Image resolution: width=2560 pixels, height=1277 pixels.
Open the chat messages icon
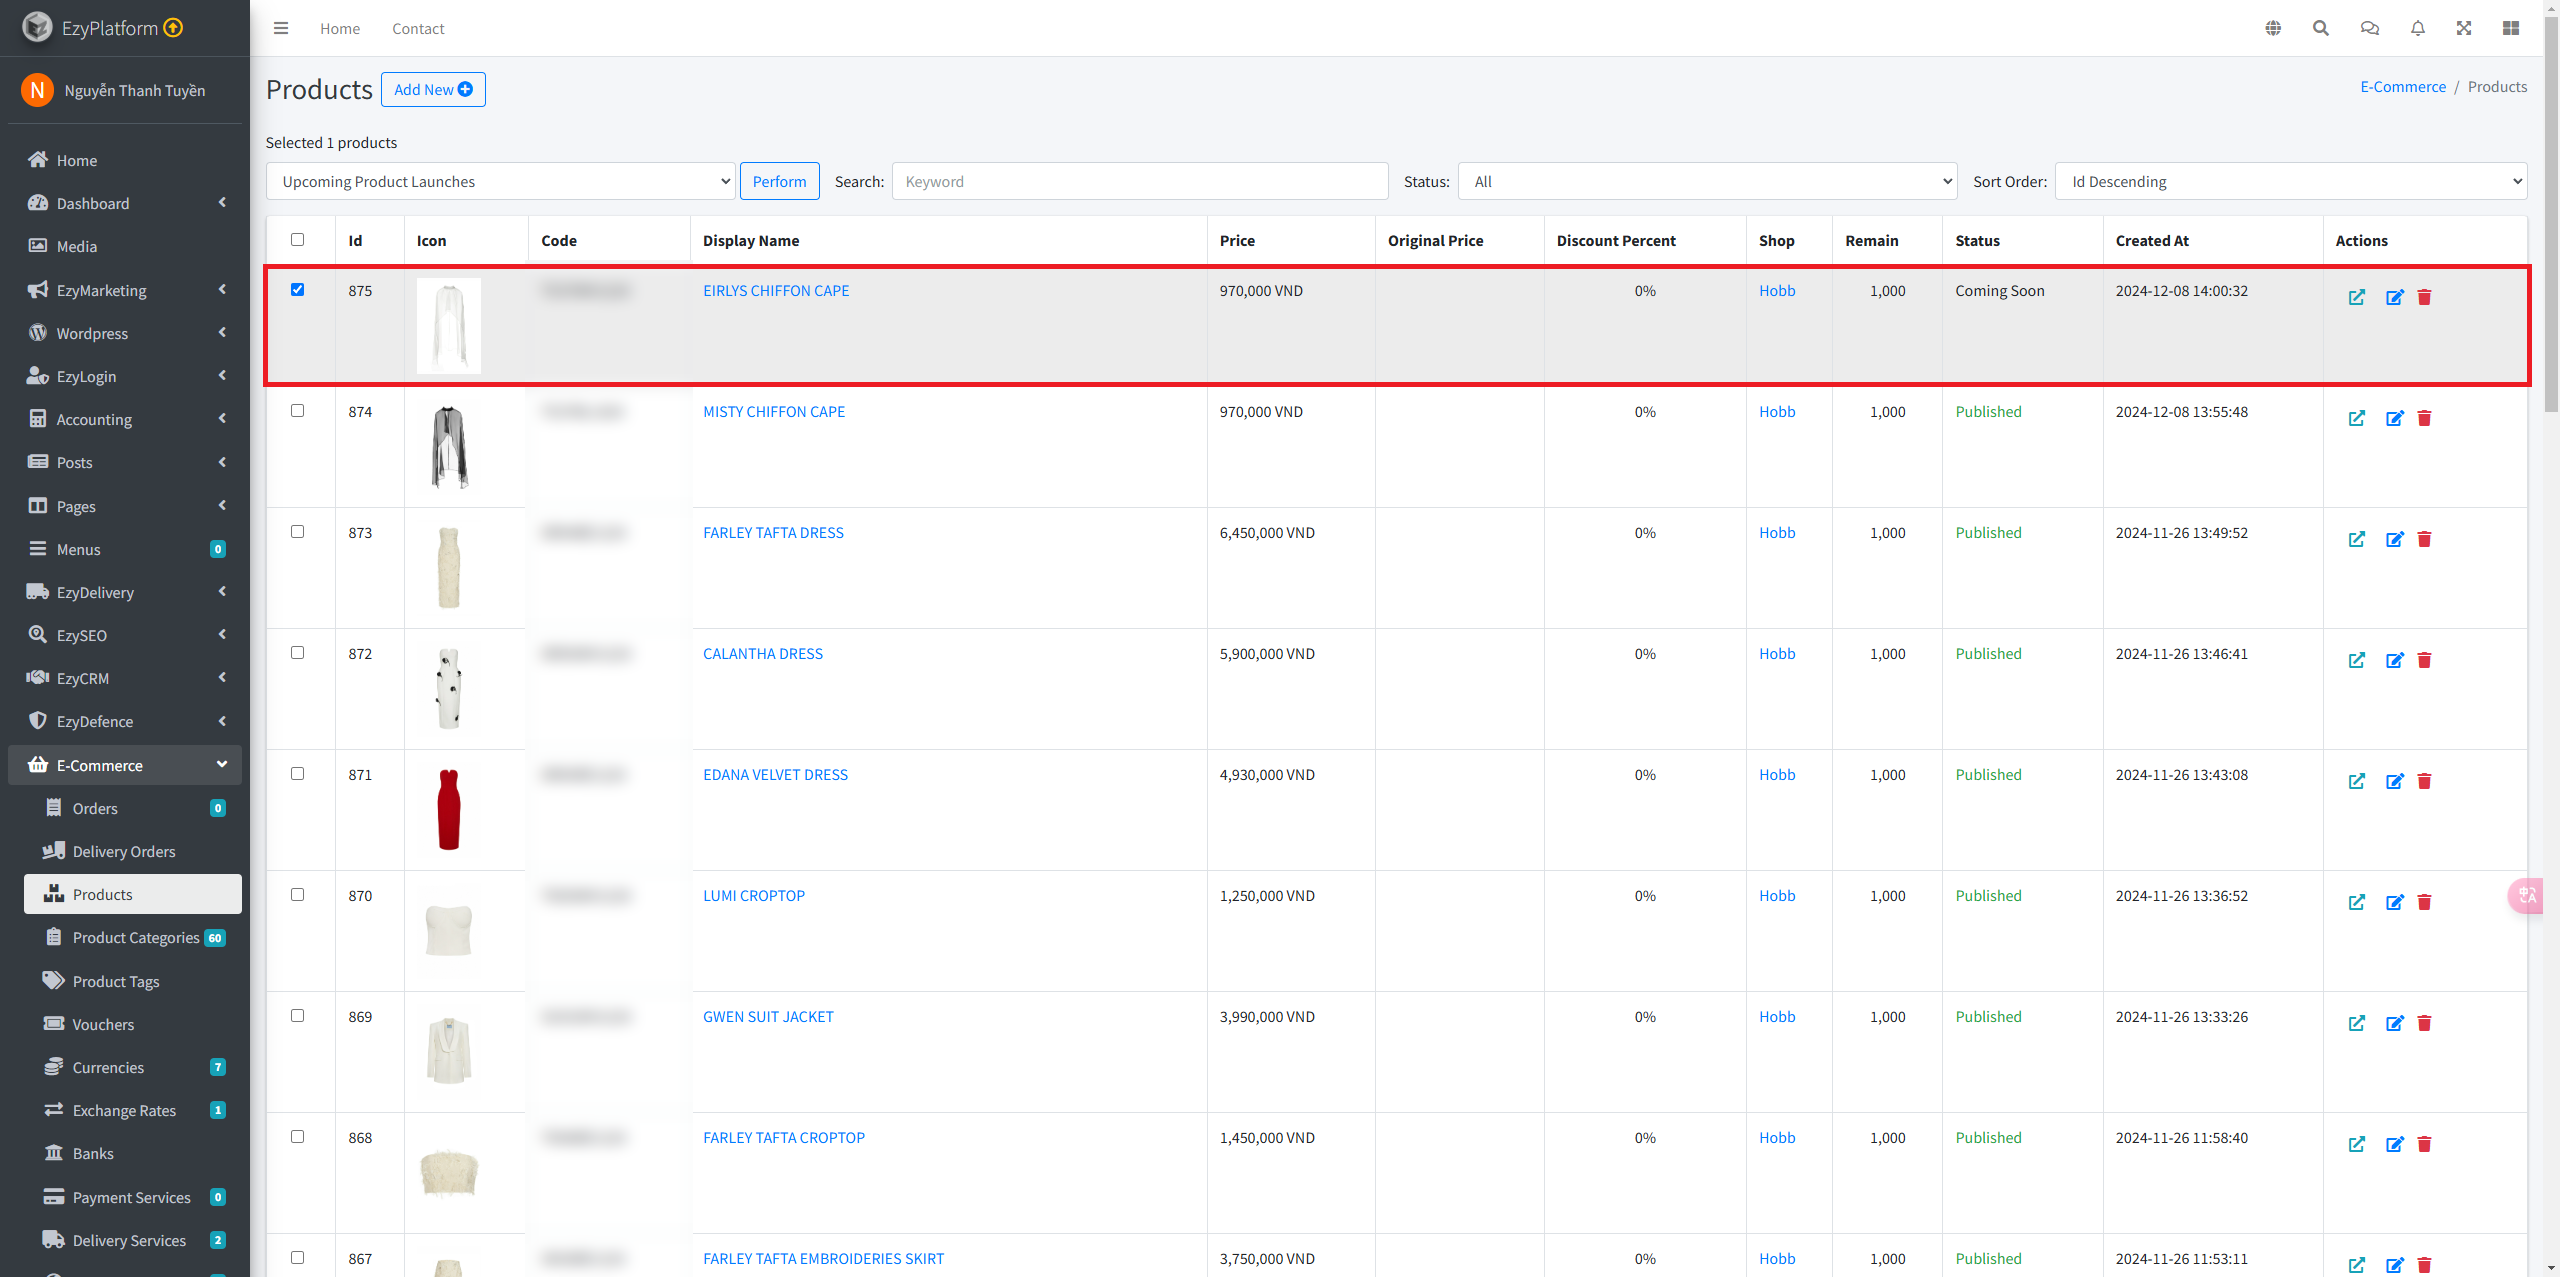click(x=2370, y=28)
